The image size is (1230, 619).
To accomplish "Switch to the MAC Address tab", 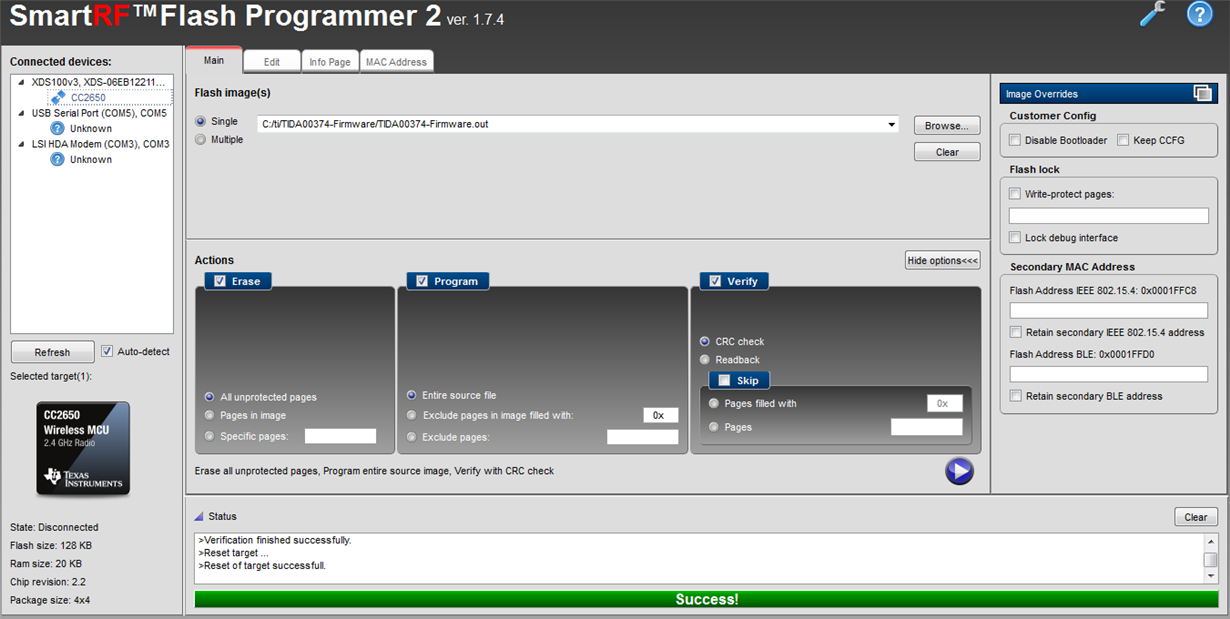I will click(396, 62).
